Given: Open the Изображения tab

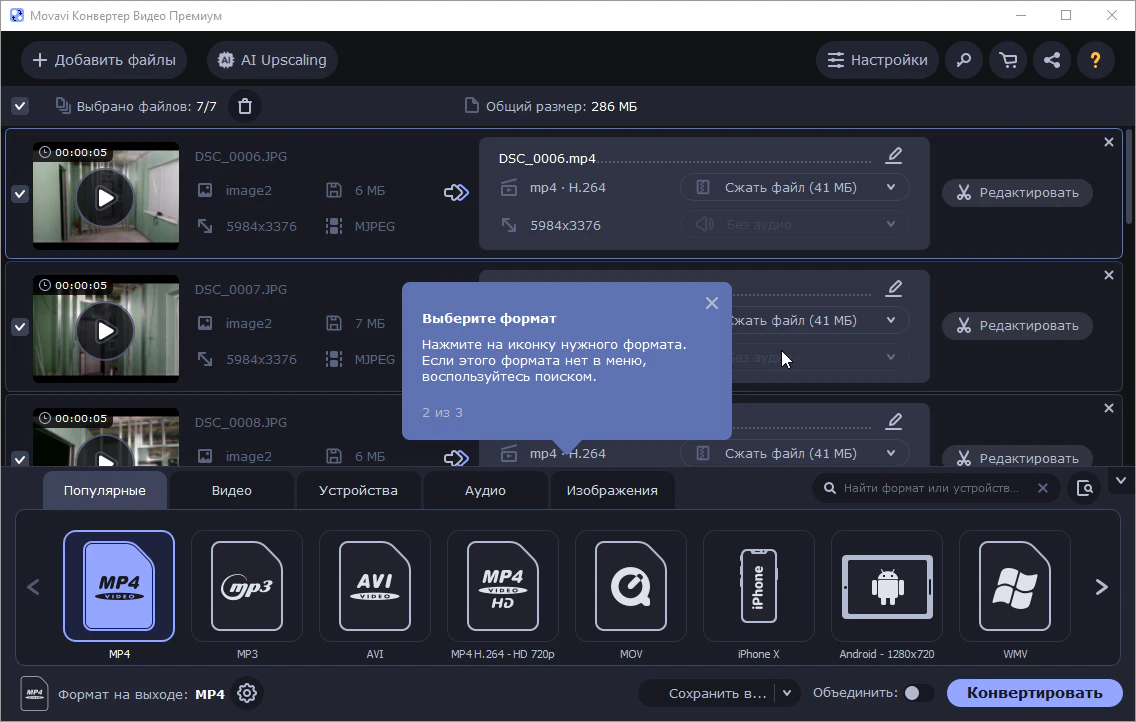Looking at the screenshot, I should coord(611,490).
